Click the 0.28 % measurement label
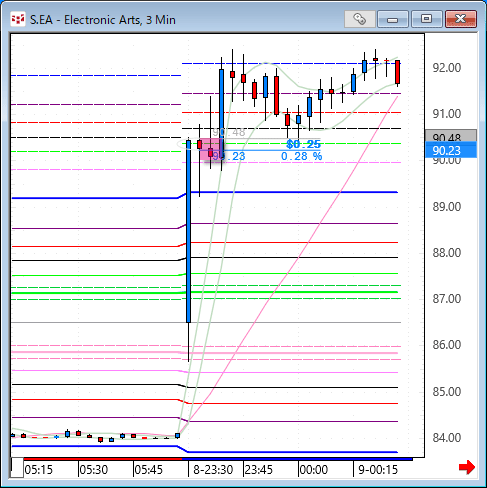487x488 pixels. pos(302,156)
